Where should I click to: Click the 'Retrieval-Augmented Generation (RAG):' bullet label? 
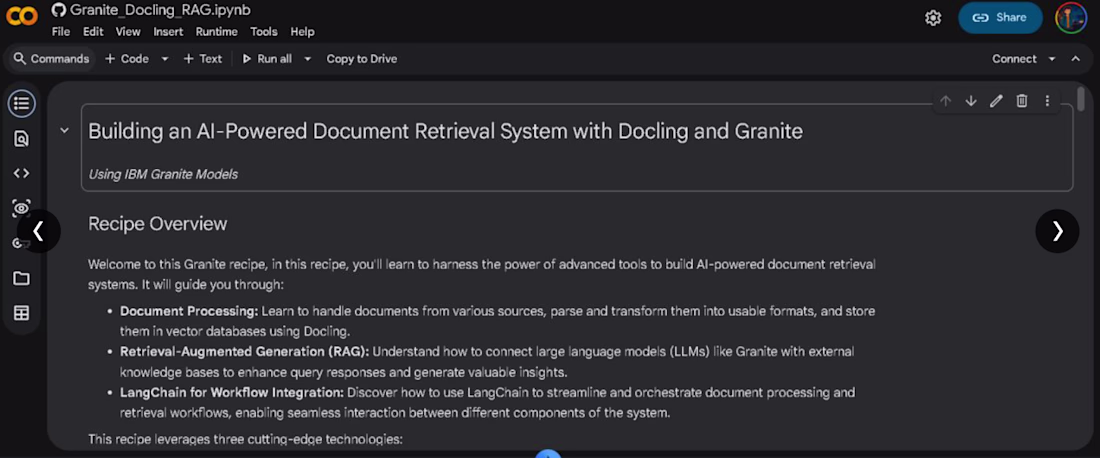point(244,351)
